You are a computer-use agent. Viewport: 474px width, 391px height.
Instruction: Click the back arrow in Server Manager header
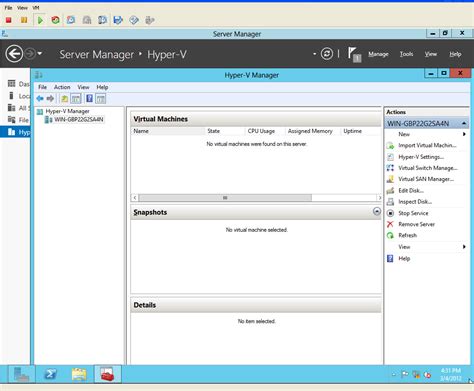[x=14, y=54]
